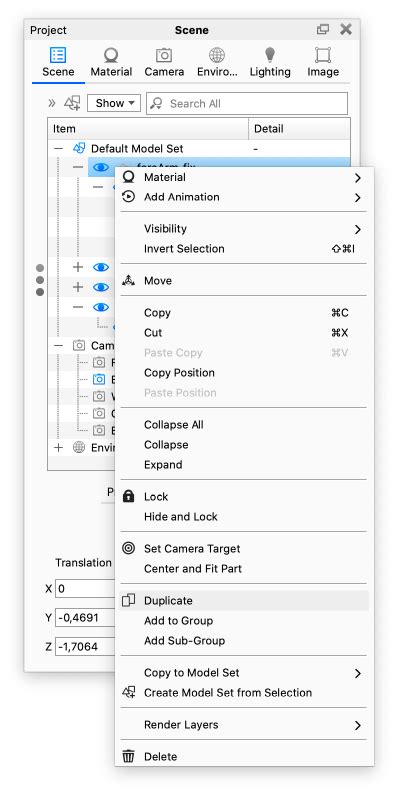The height and width of the screenshot is (795, 408).
Task: Open the Environment globe tab
Action: (217, 55)
